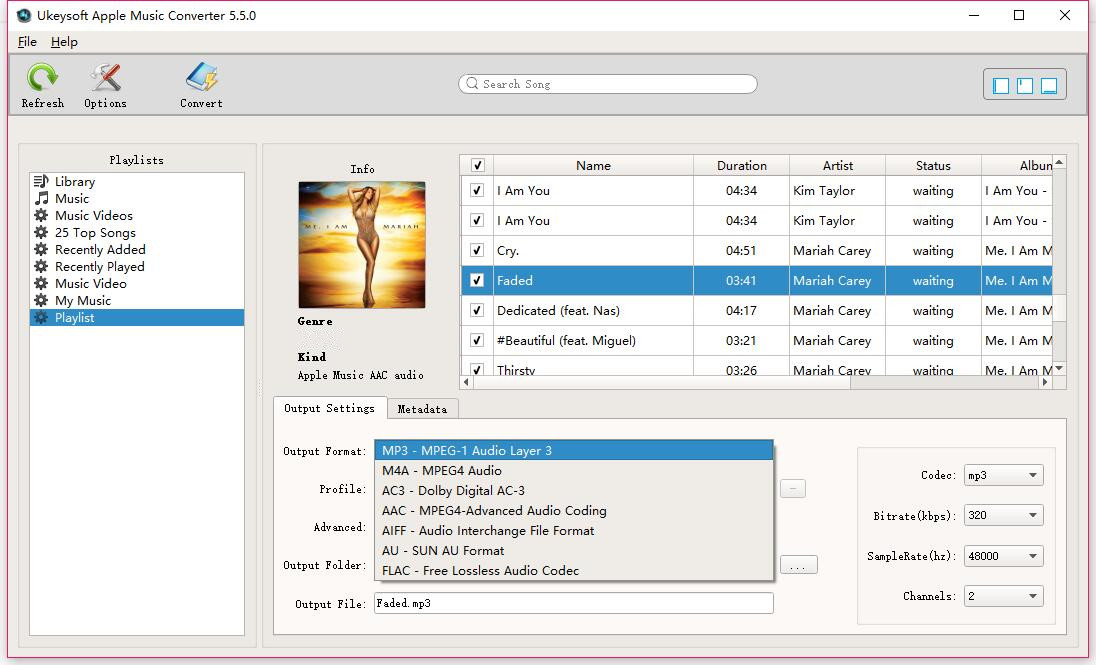
Task: Start conversion with the Convert icon
Action: click(x=201, y=77)
